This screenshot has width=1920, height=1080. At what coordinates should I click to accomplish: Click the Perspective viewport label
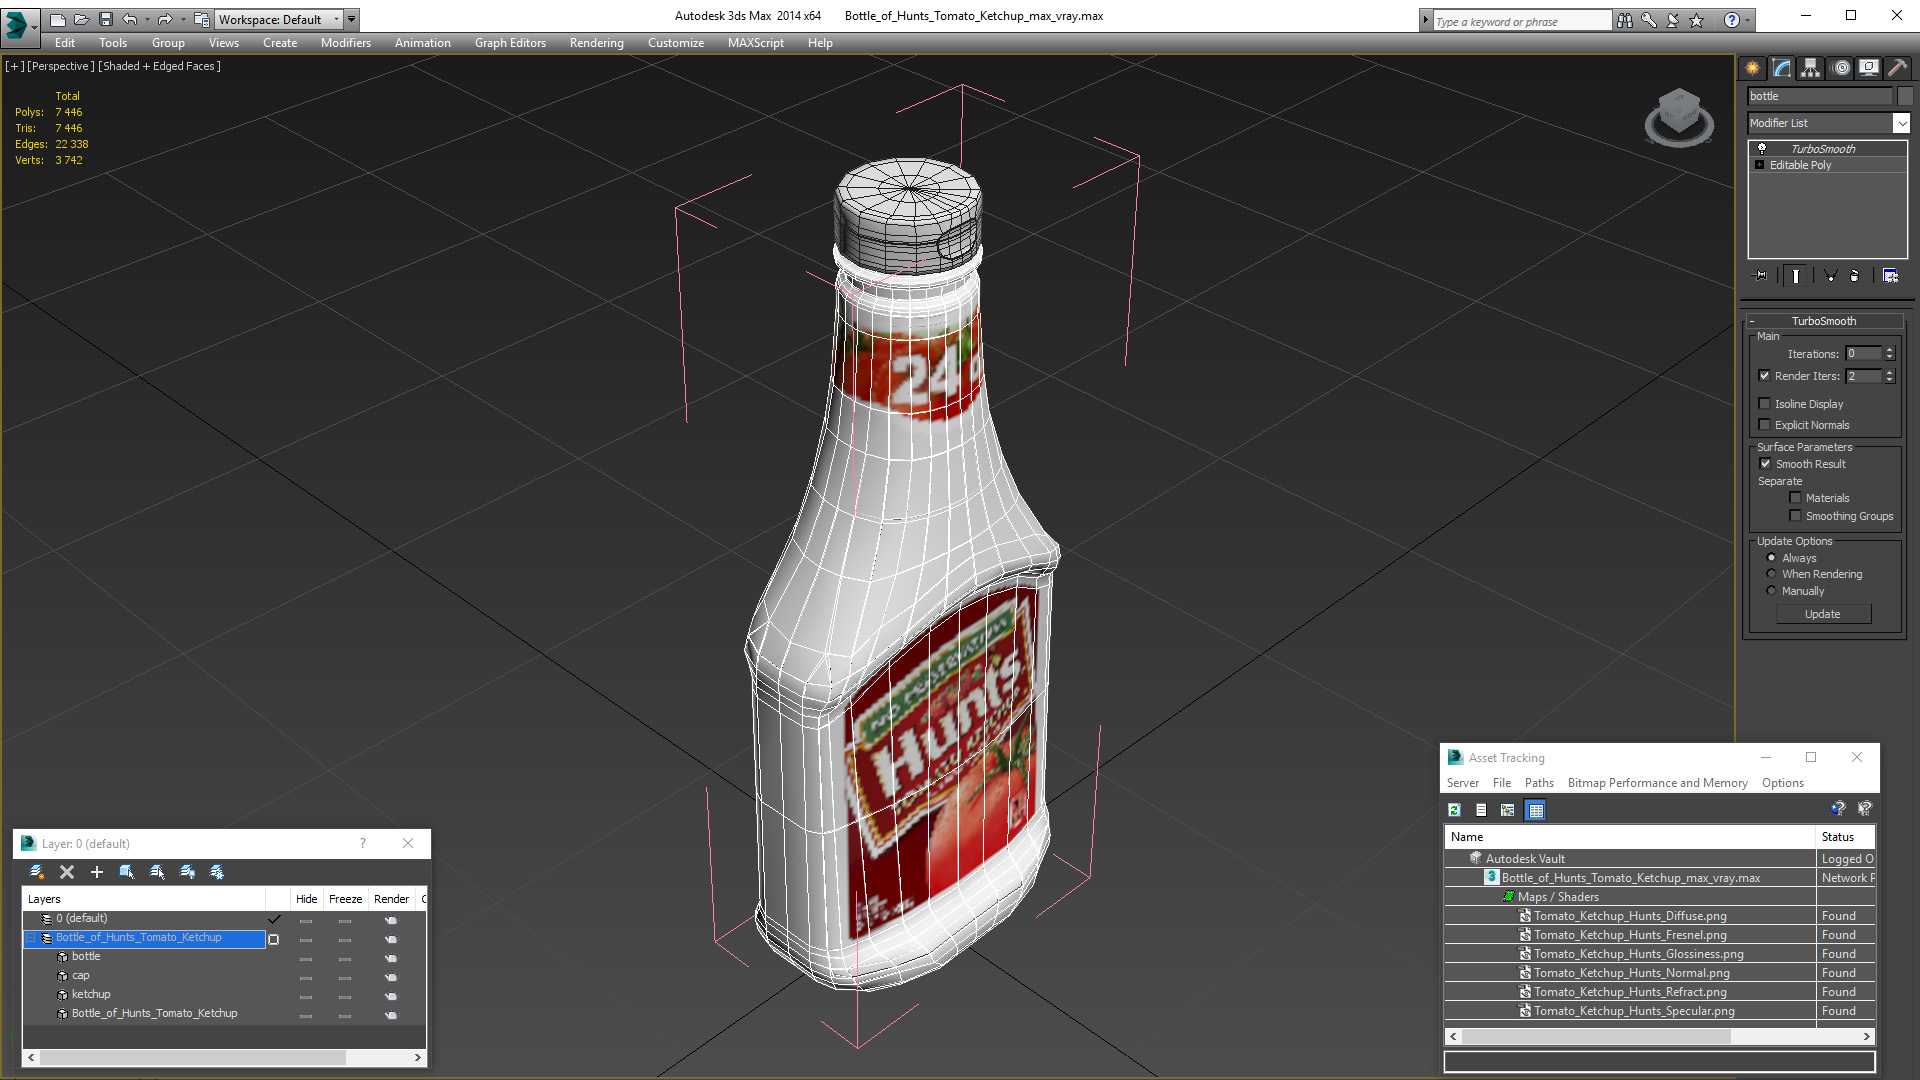[61, 66]
